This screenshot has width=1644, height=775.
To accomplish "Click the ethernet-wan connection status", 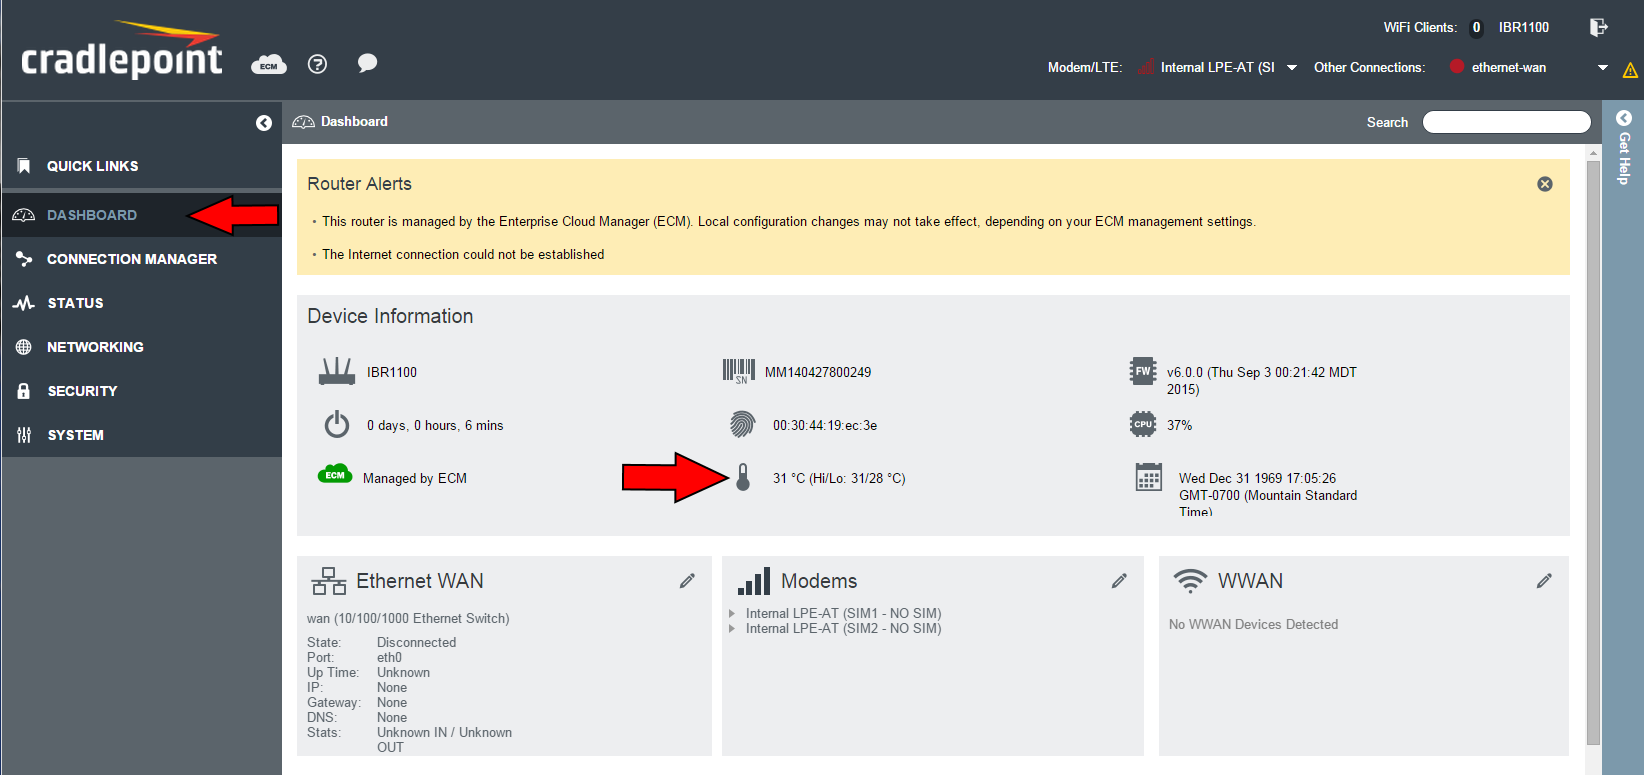I will [x=1509, y=68].
